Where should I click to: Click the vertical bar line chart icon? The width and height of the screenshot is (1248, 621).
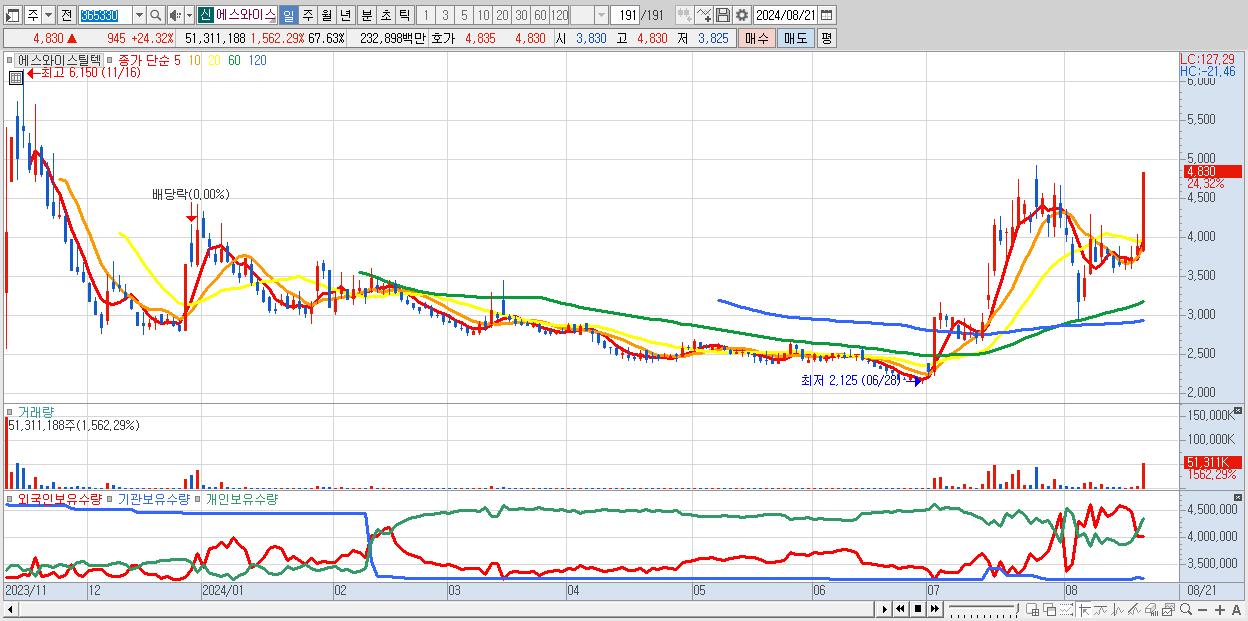pos(1118,610)
